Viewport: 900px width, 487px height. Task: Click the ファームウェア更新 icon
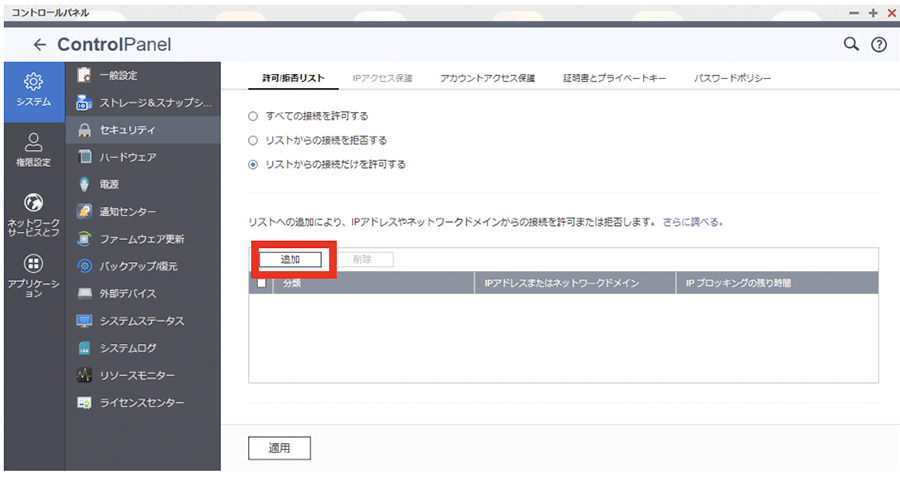tap(84, 239)
